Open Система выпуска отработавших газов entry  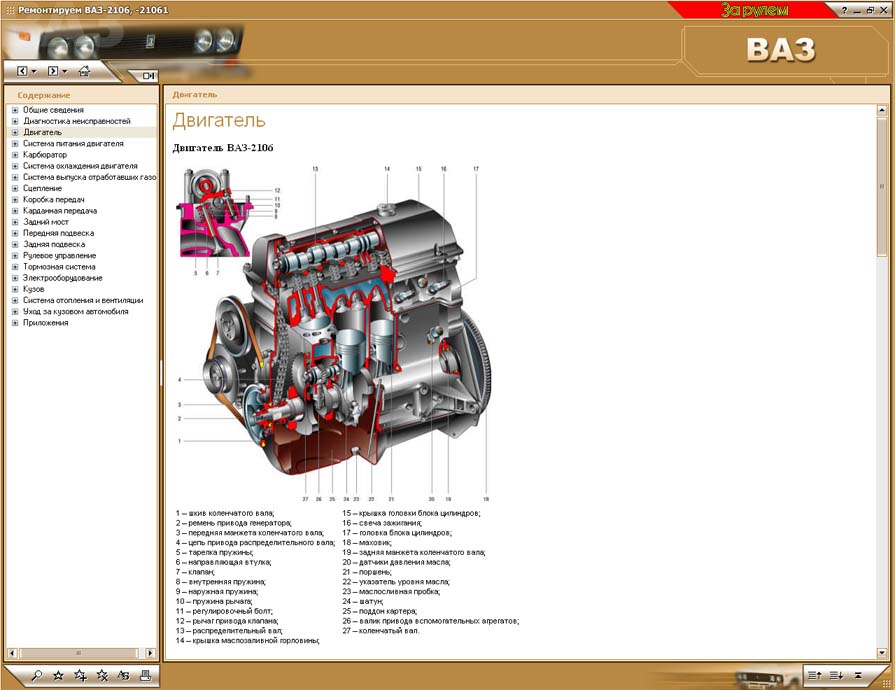click(x=89, y=177)
